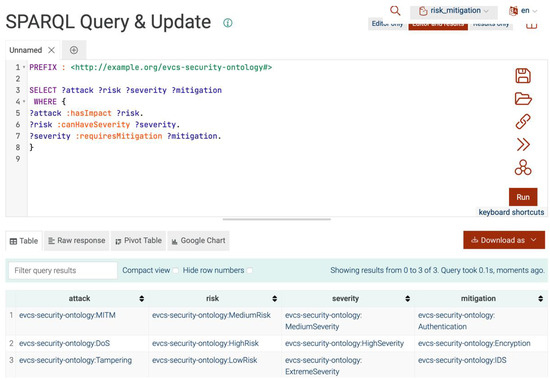Open the risk_mitigation repository dropdown

point(454,11)
